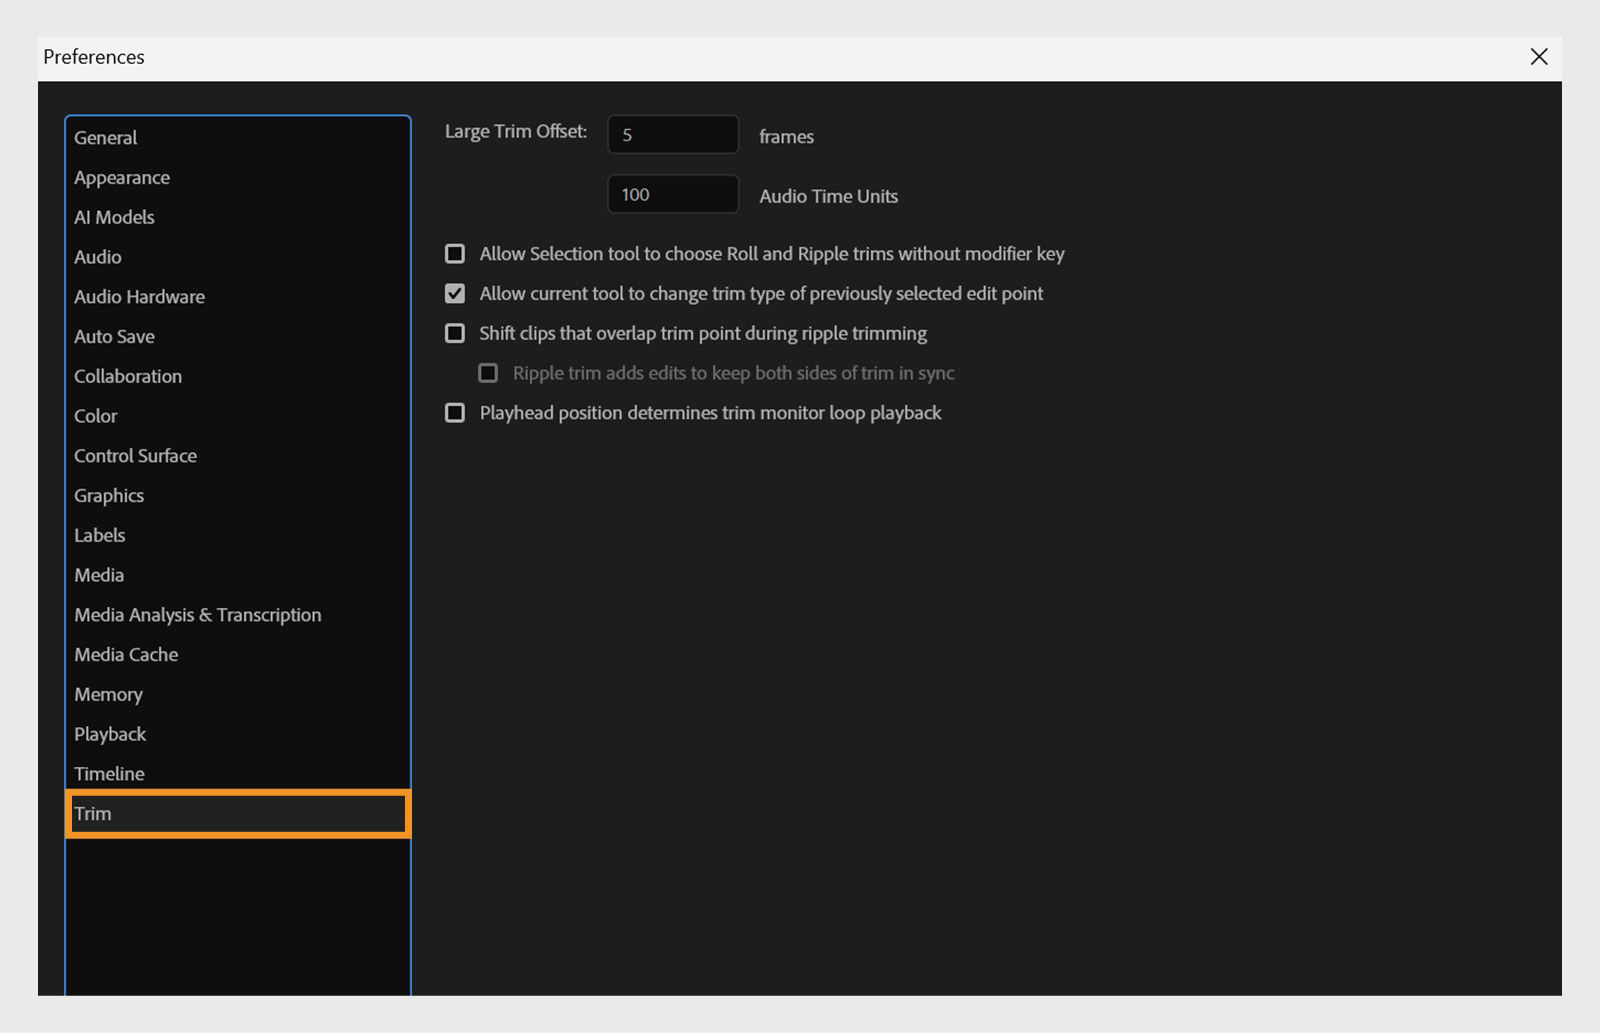Click the Large Trim Offset frames field
The image size is (1600, 1033).
[x=672, y=134]
